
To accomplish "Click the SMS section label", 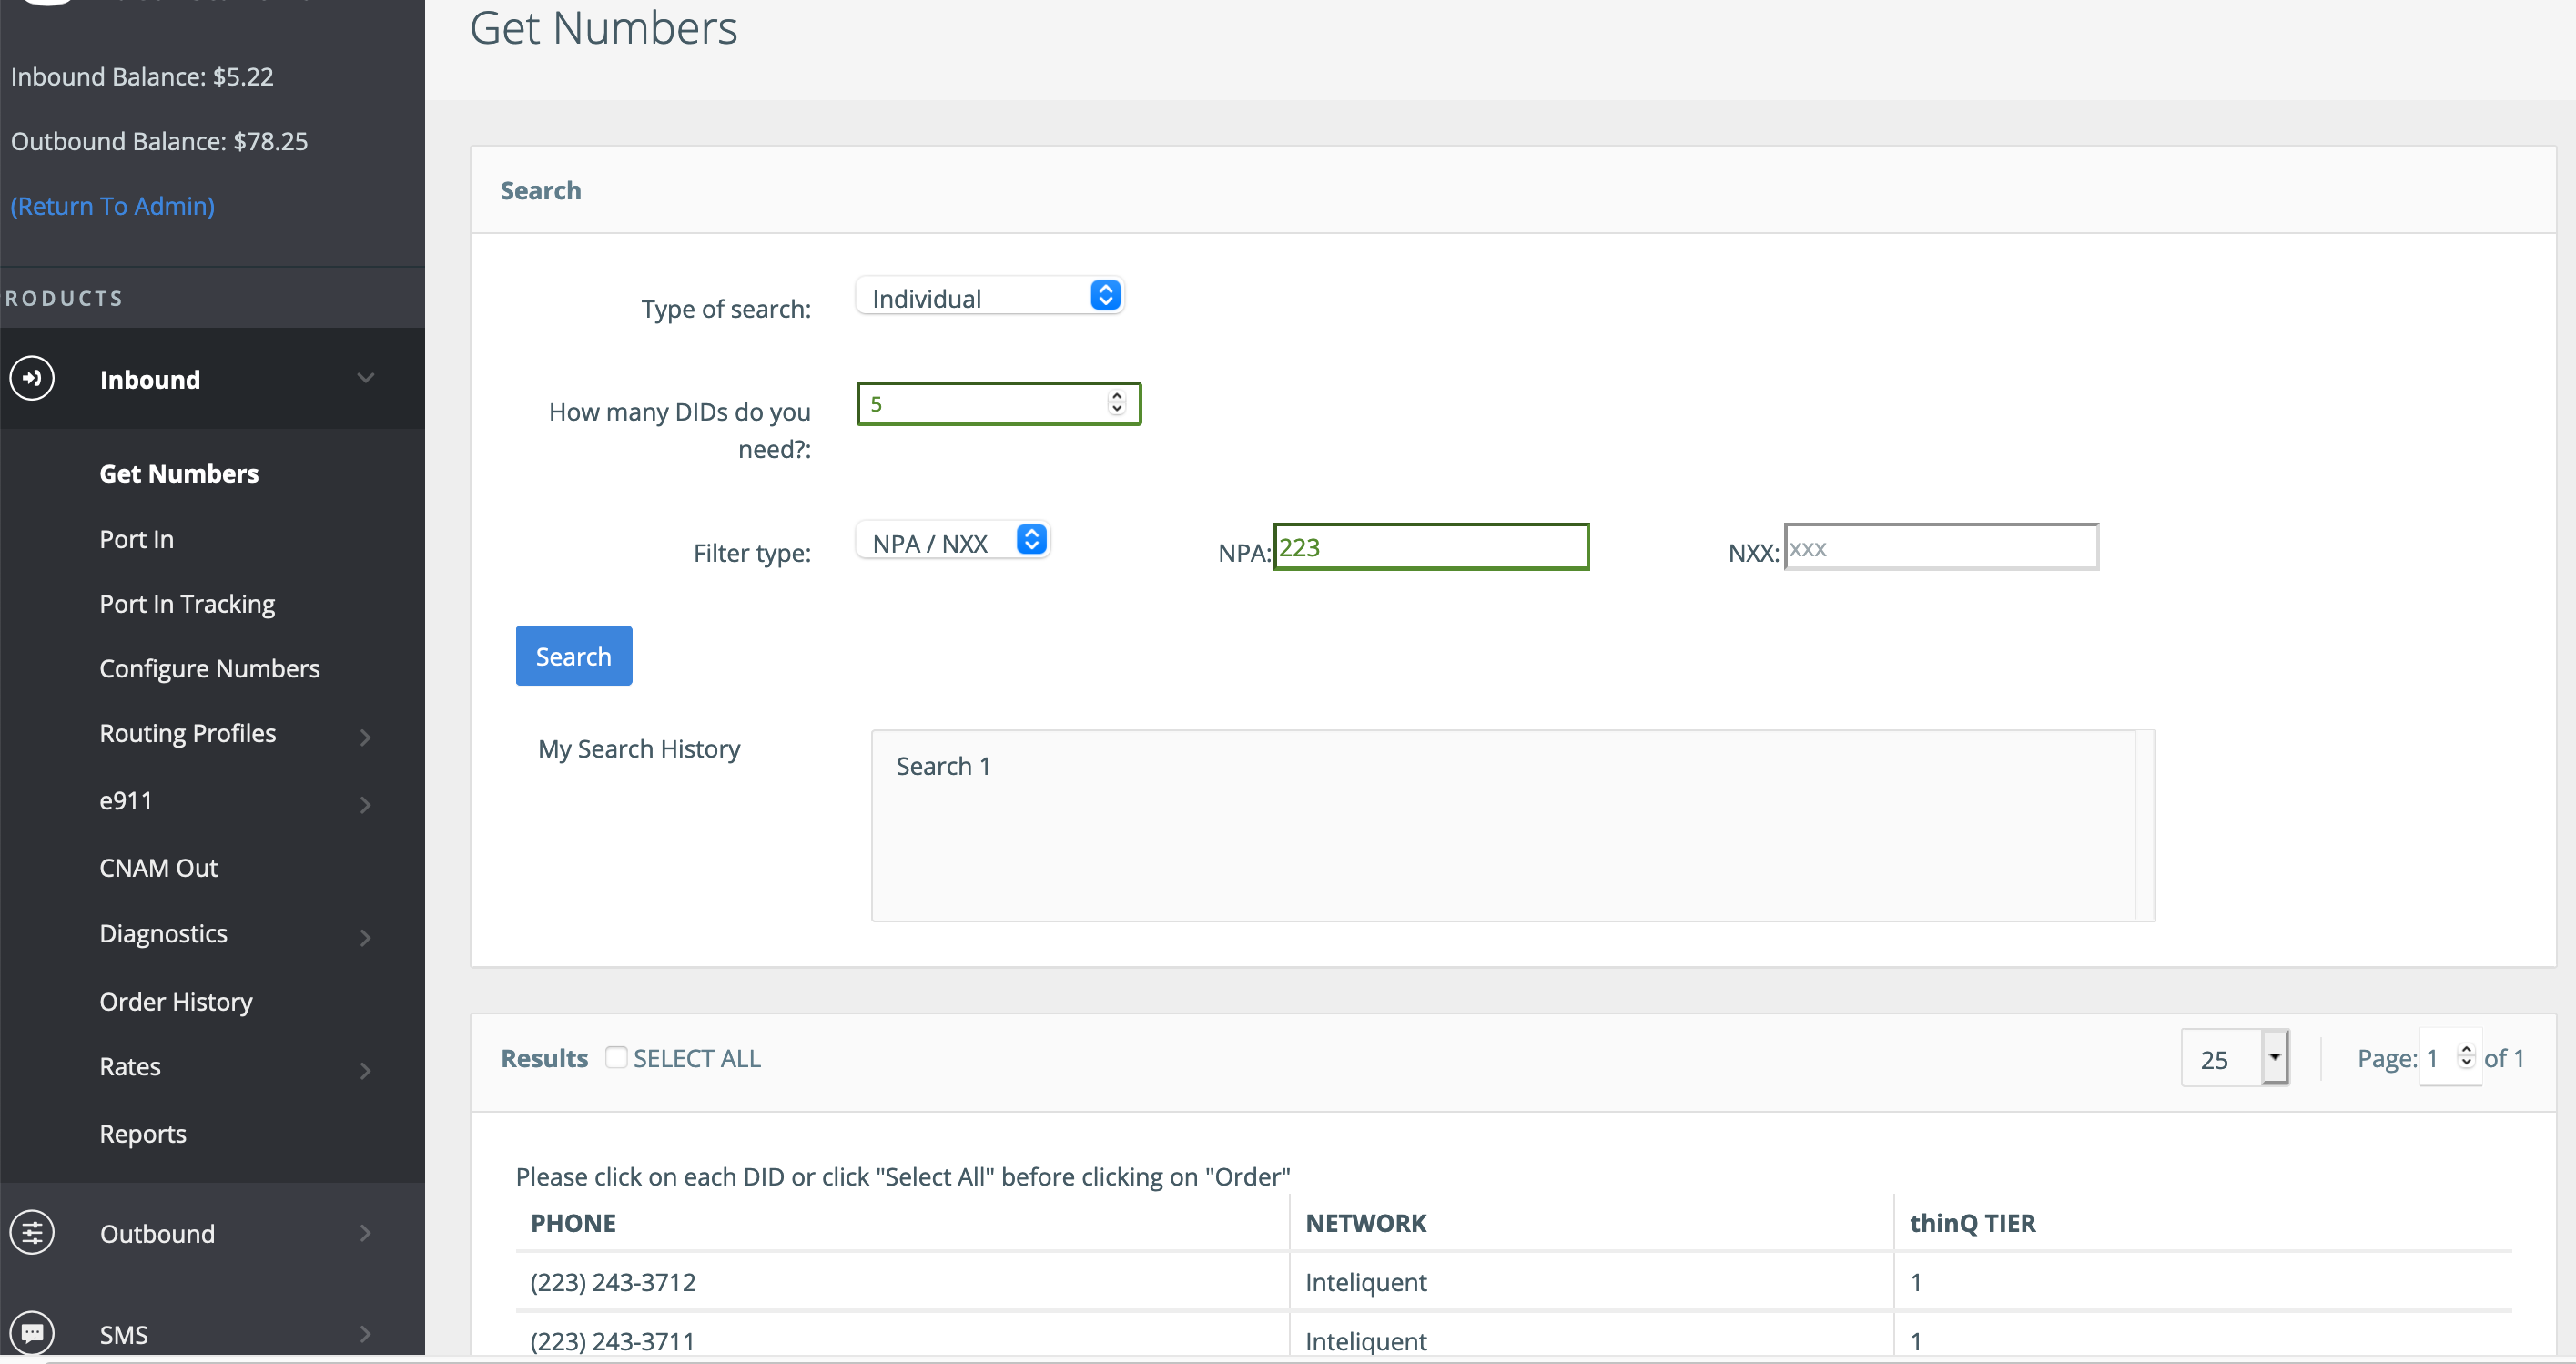I will (x=124, y=1334).
